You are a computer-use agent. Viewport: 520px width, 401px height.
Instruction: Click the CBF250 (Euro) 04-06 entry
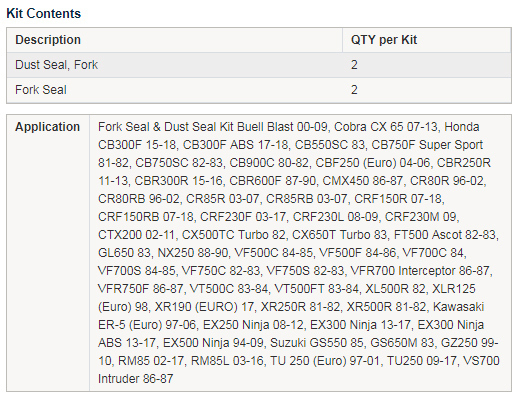click(x=373, y=163)
